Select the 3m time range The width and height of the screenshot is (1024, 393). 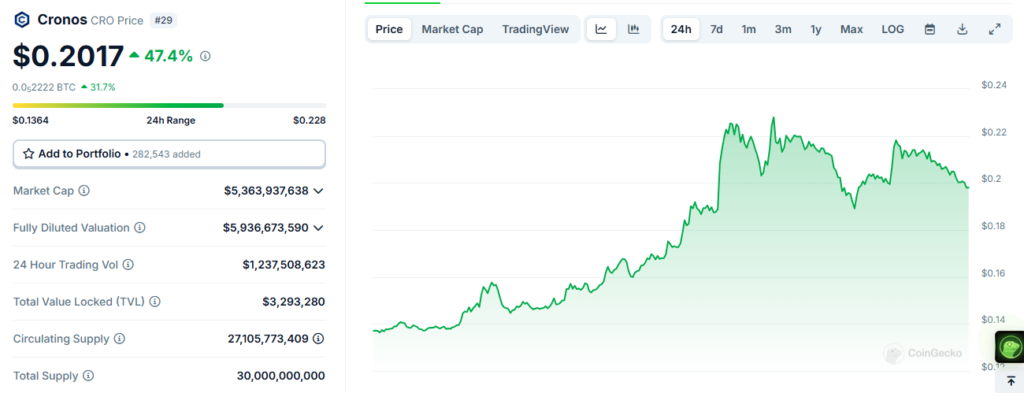coord(783,29)
